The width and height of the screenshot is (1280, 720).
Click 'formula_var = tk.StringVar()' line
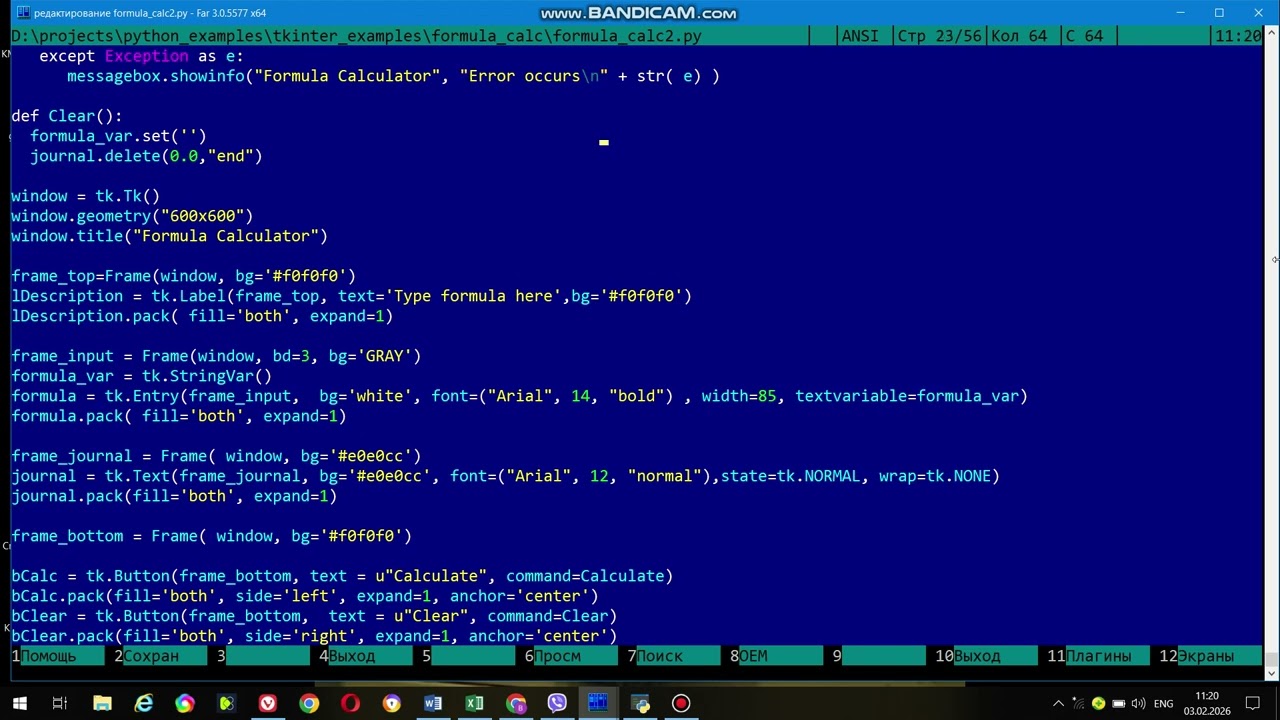[x=141, y=376]
